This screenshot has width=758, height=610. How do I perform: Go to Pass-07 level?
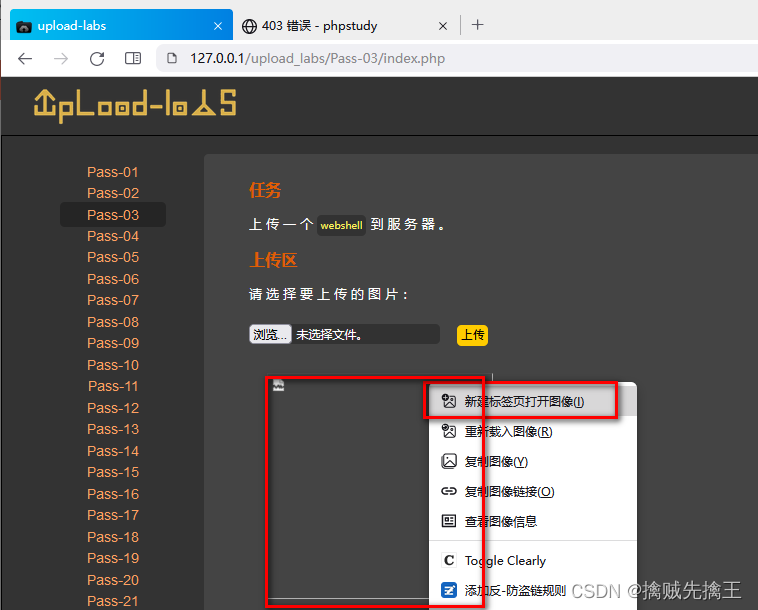tap(113, 301)
